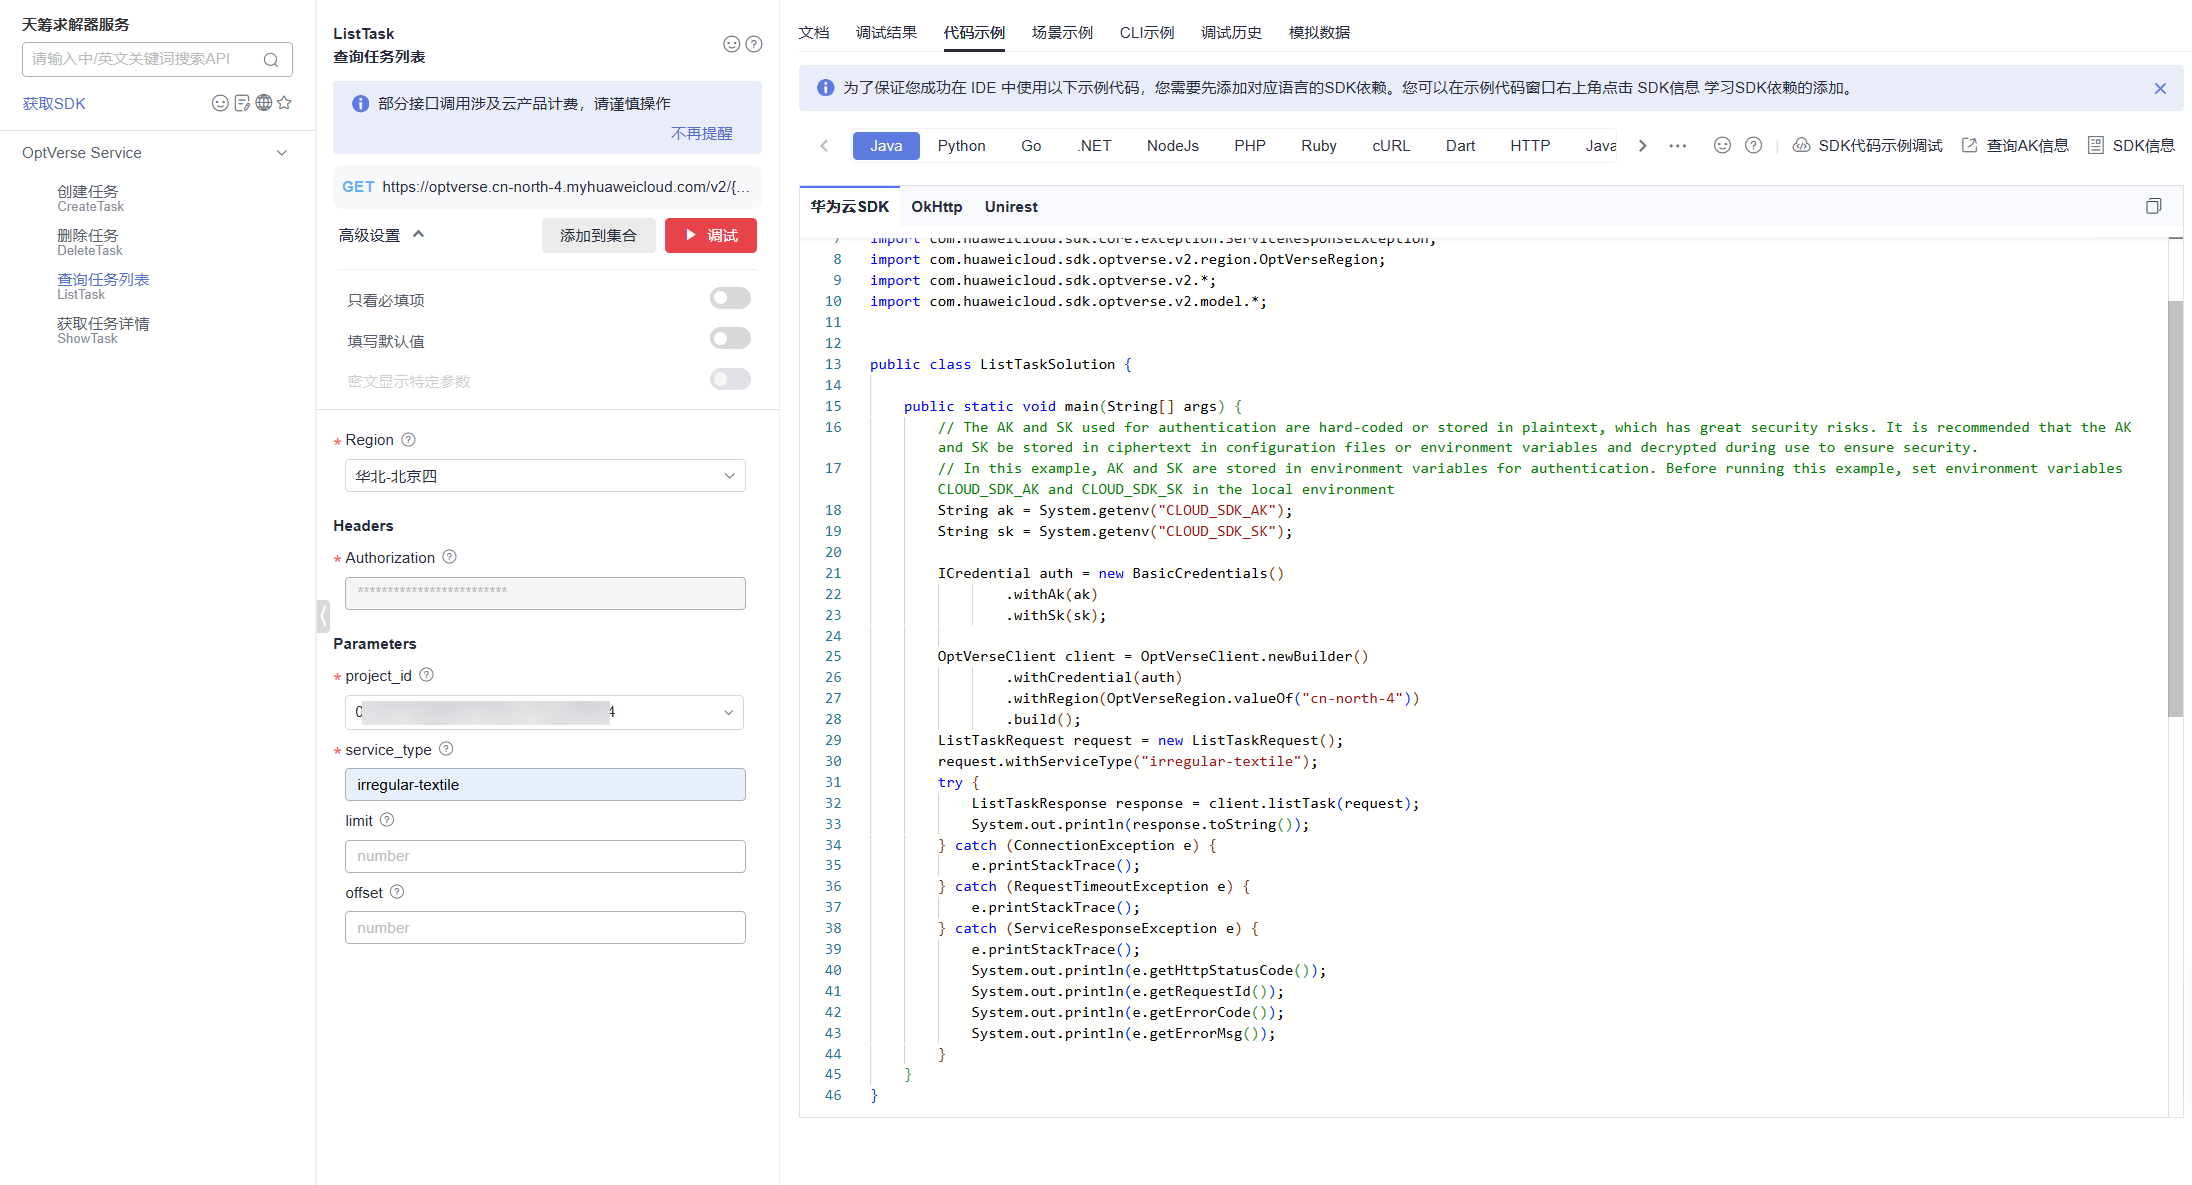Select the HTTP language tab
Screen dimensions: 2192x1185
point(1530,145)
